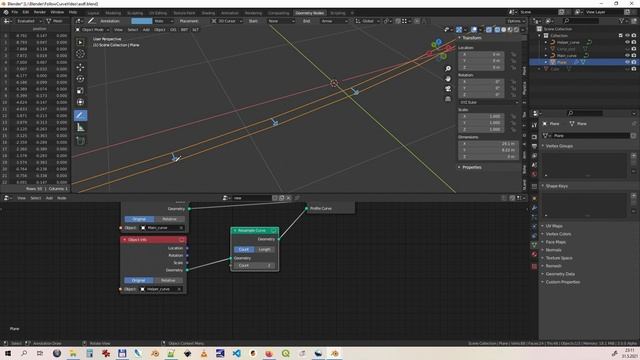The image size is (640, 360).
Task: Open the File menu
Action: point(15,12)
